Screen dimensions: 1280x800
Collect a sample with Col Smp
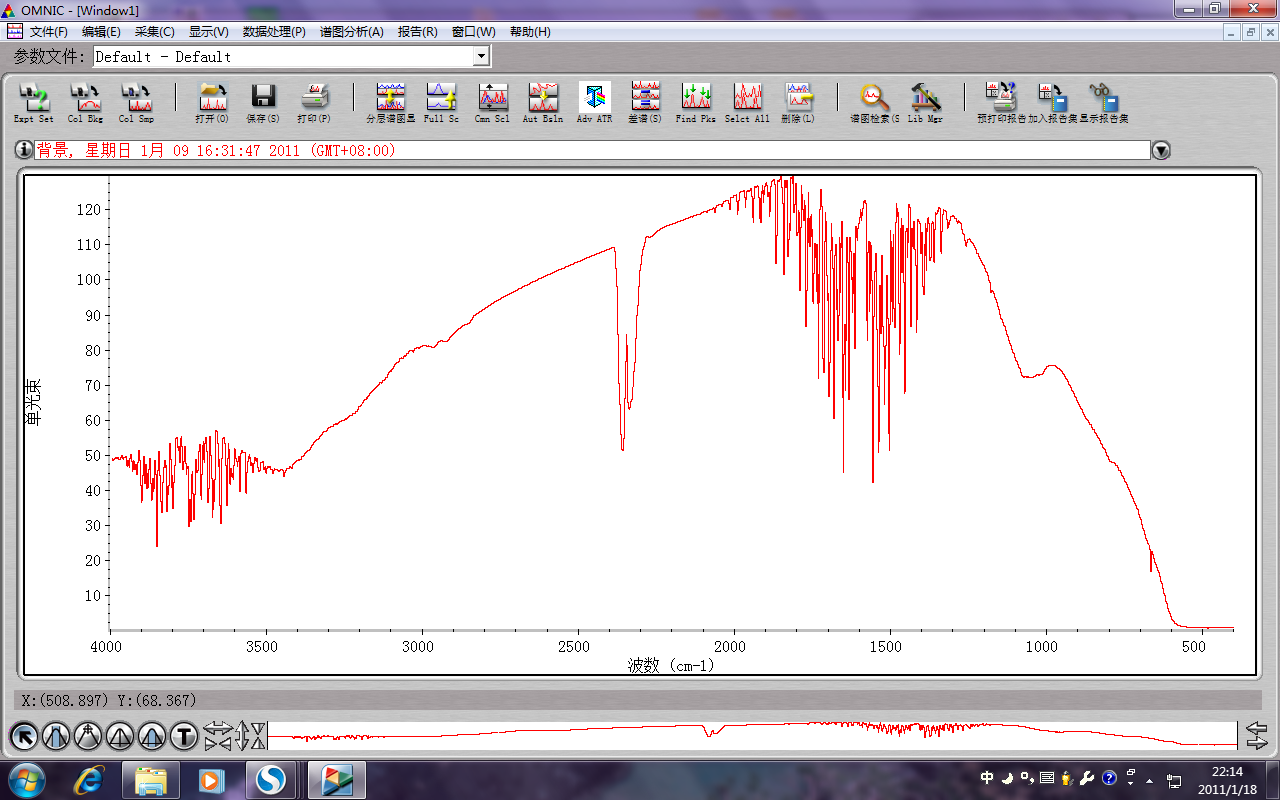tap(136, 103)
